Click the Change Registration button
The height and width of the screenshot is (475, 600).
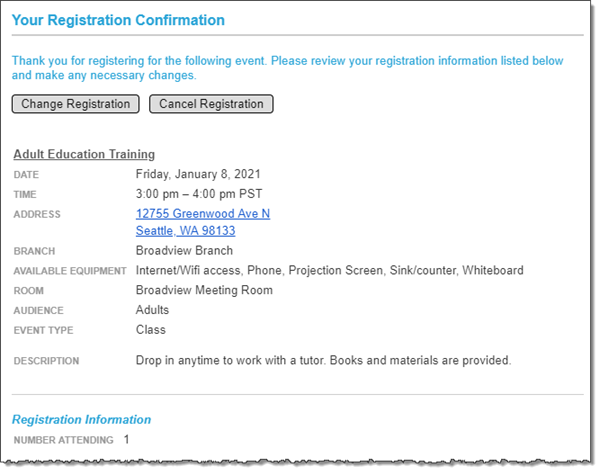[x=75, y=104]
